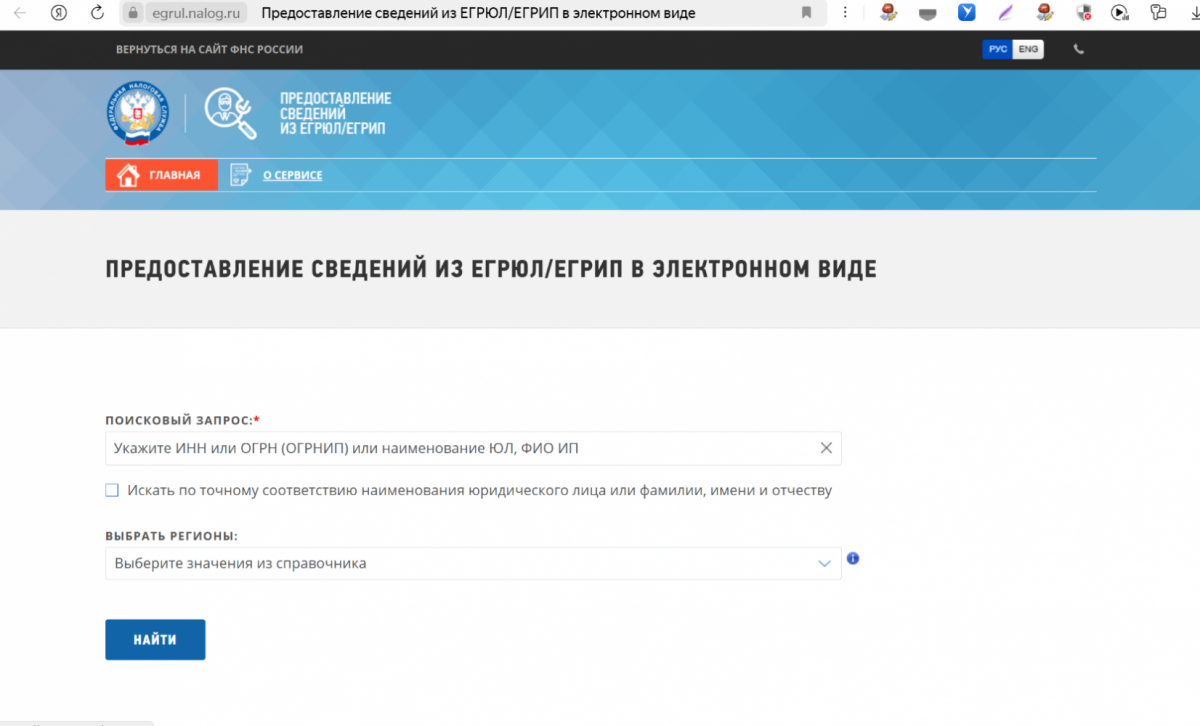
Task: Follow 'Вернуться на сайт ФНС России' link
Action: (x=209, y=49)
